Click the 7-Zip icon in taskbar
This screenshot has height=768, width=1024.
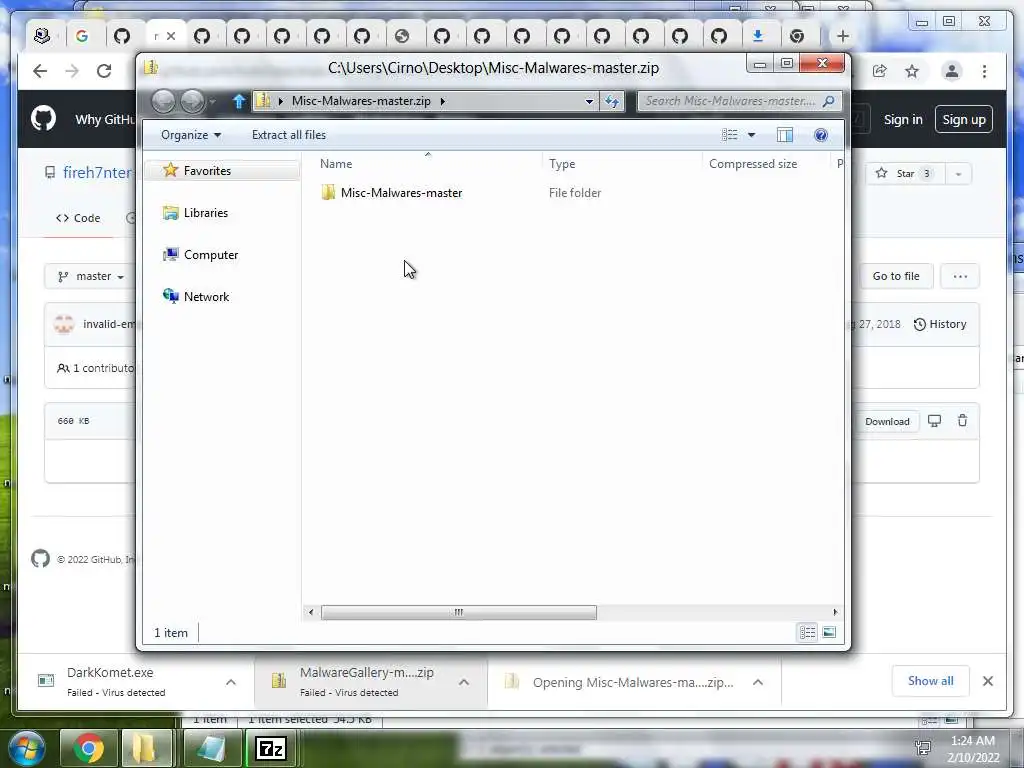tap(270, 748)
